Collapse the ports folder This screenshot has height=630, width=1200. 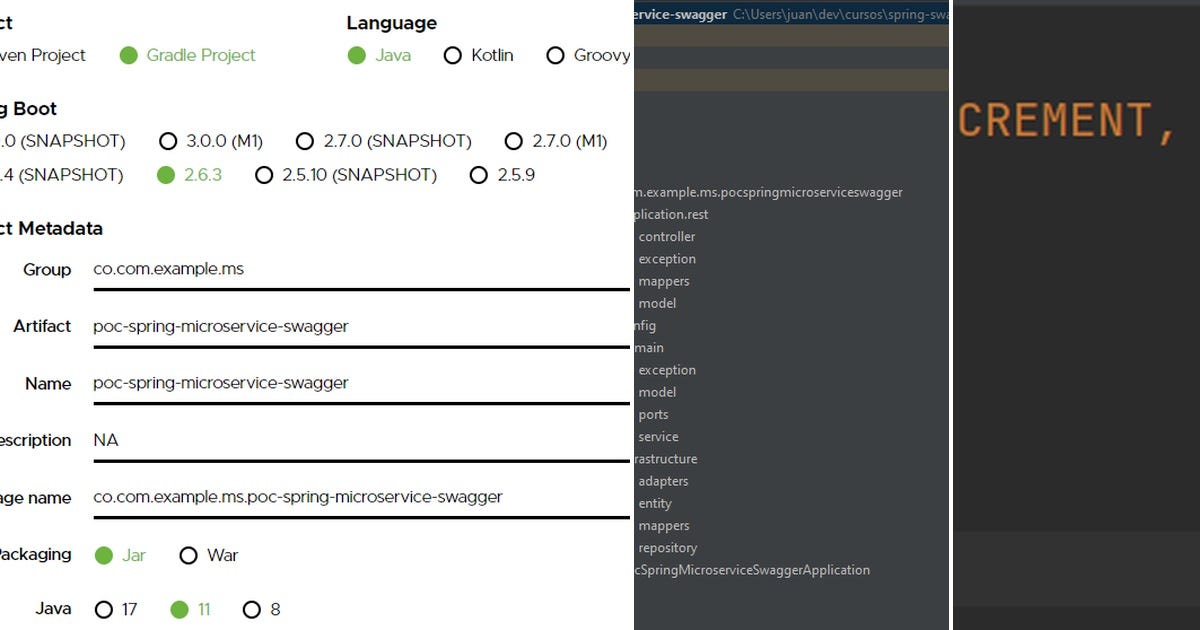tap(653, 414)
